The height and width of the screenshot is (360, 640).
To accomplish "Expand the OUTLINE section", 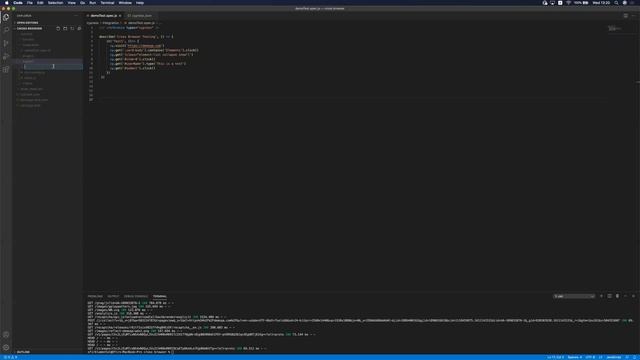I will (x=23, y=351).
